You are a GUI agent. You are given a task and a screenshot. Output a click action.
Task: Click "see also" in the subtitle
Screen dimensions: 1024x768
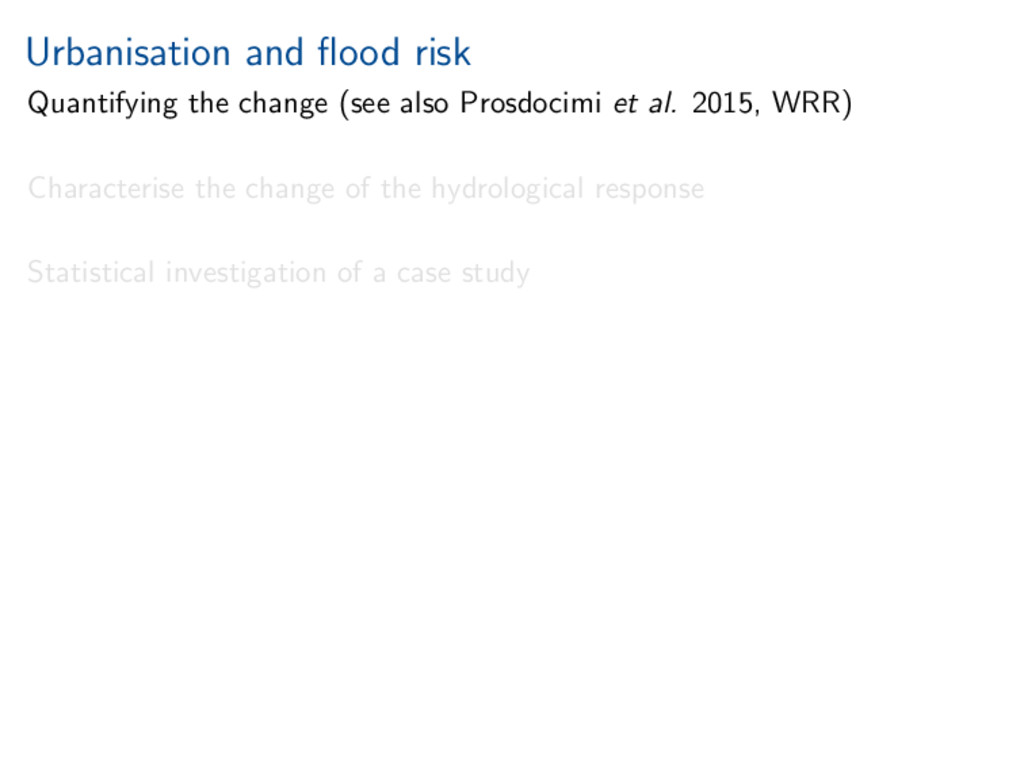399,104
